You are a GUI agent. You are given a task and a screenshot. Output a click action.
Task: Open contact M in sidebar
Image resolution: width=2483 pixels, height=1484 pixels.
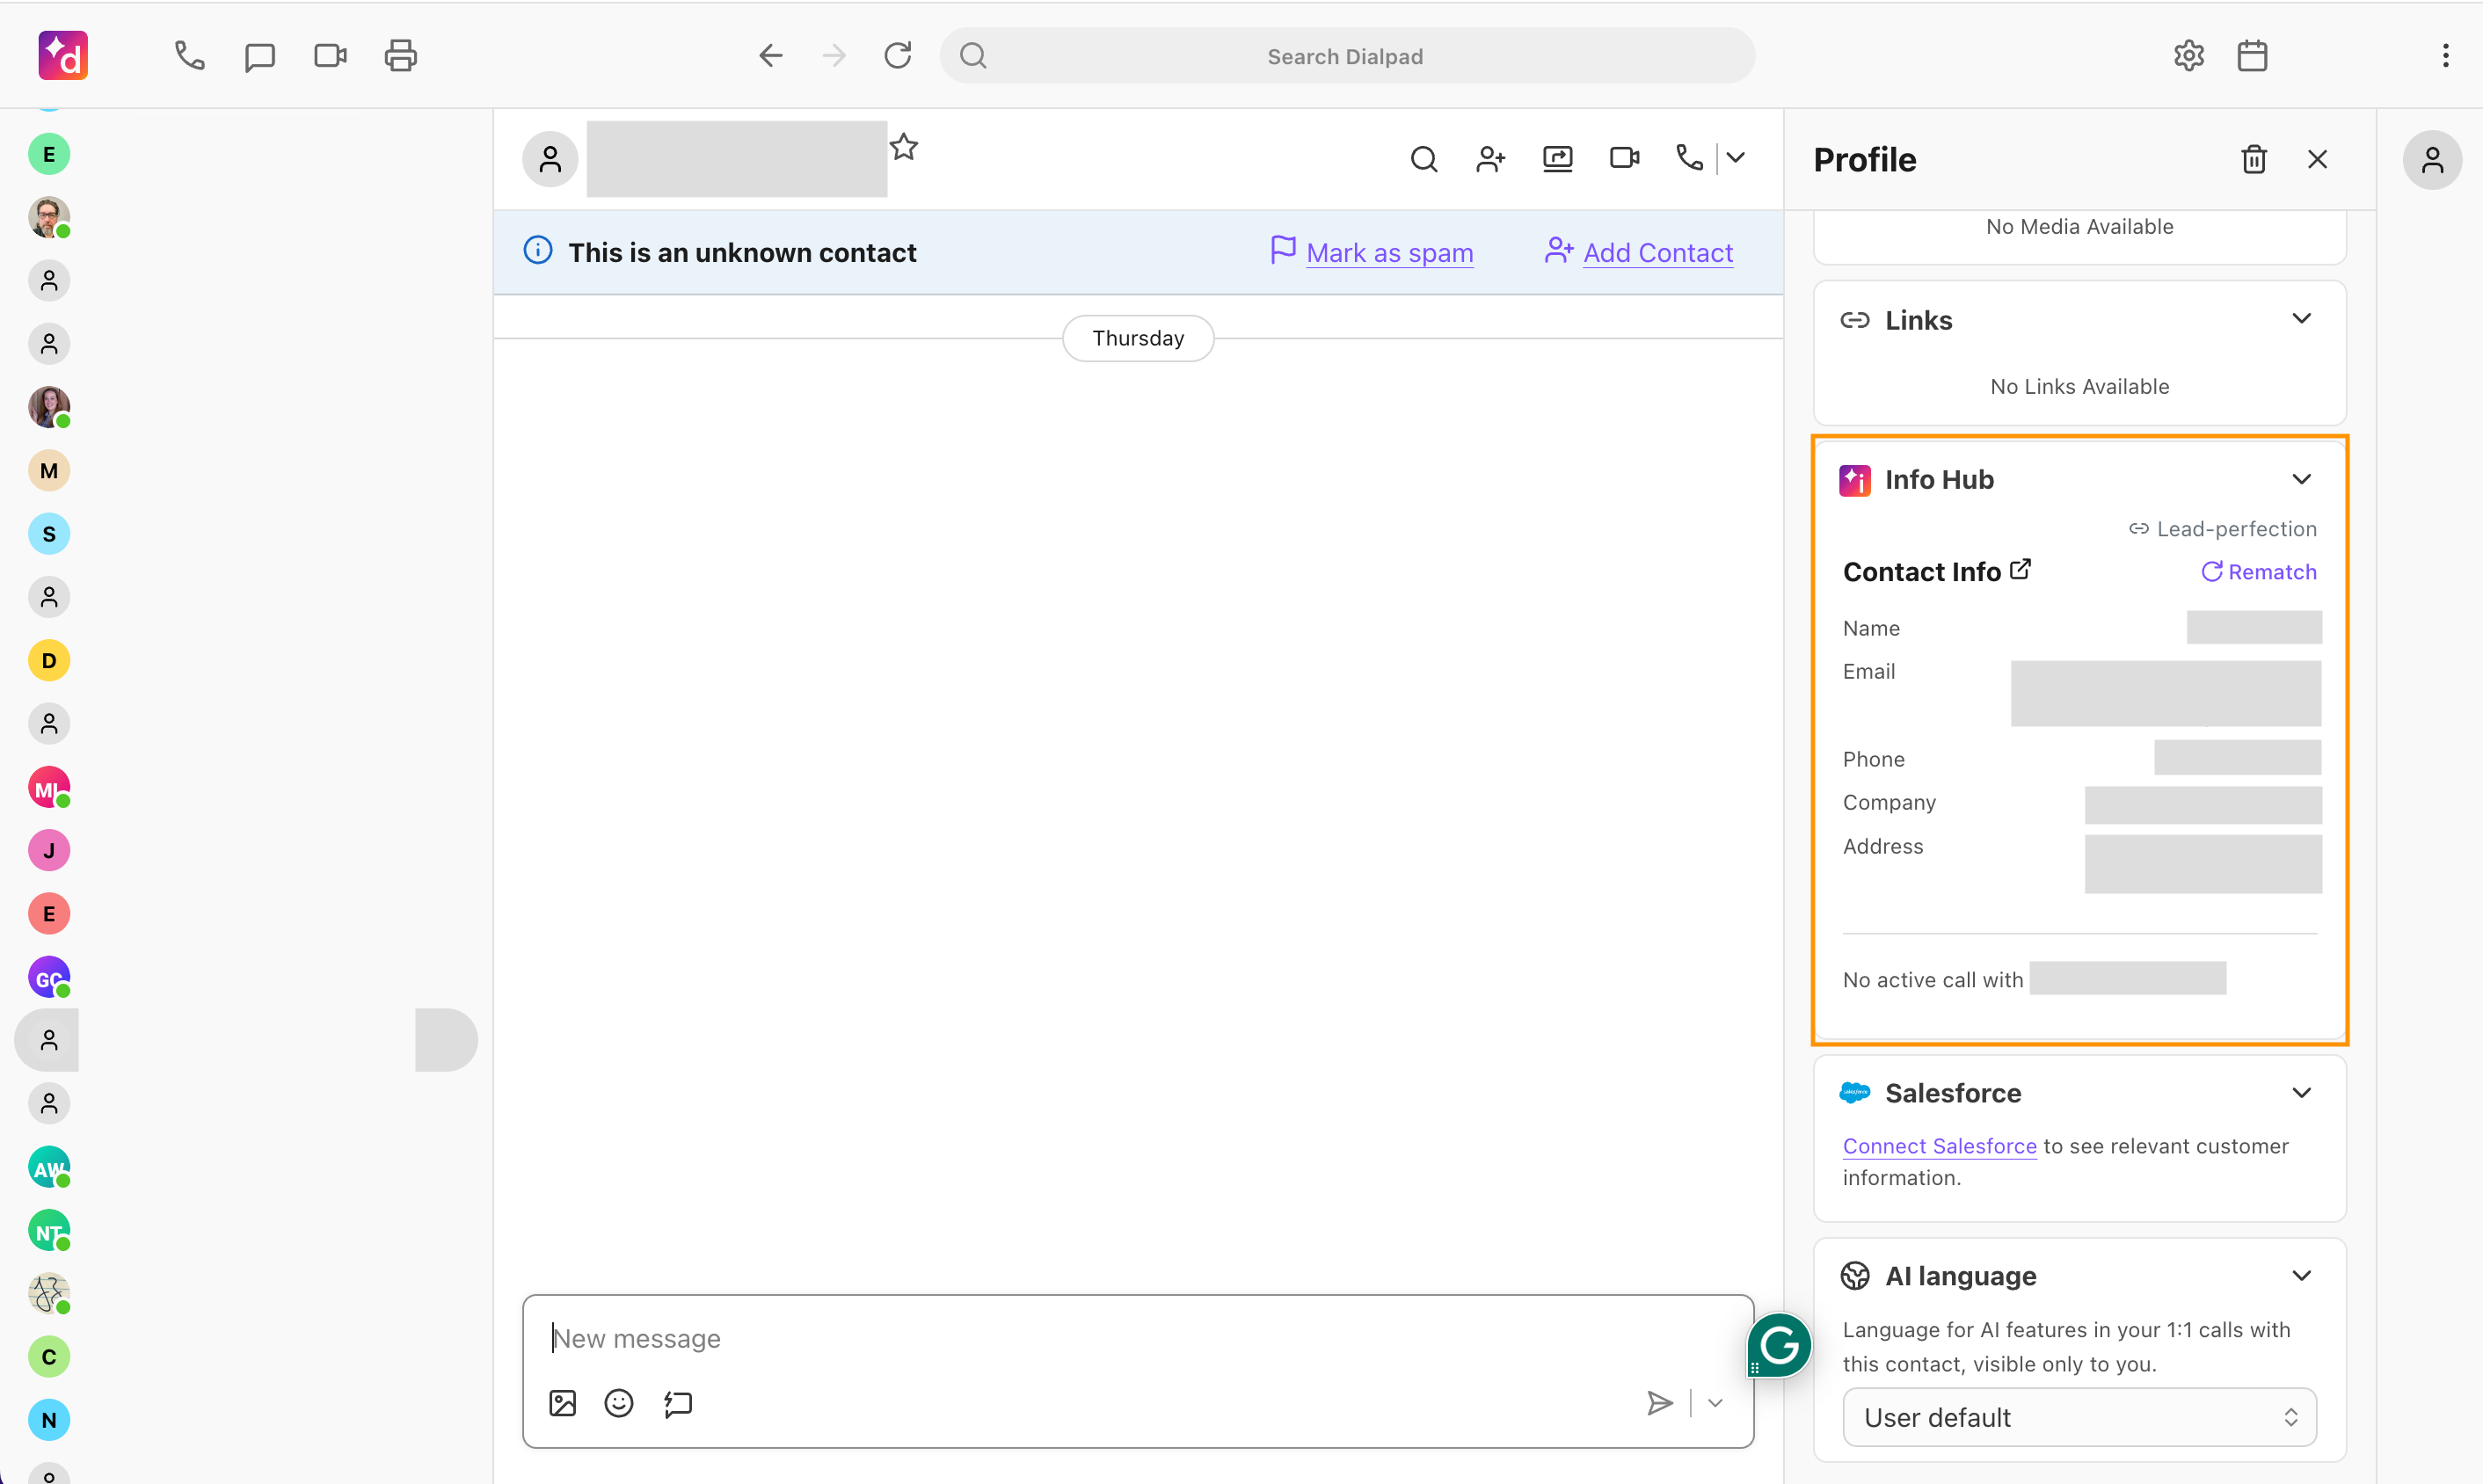tap(49, 470)
